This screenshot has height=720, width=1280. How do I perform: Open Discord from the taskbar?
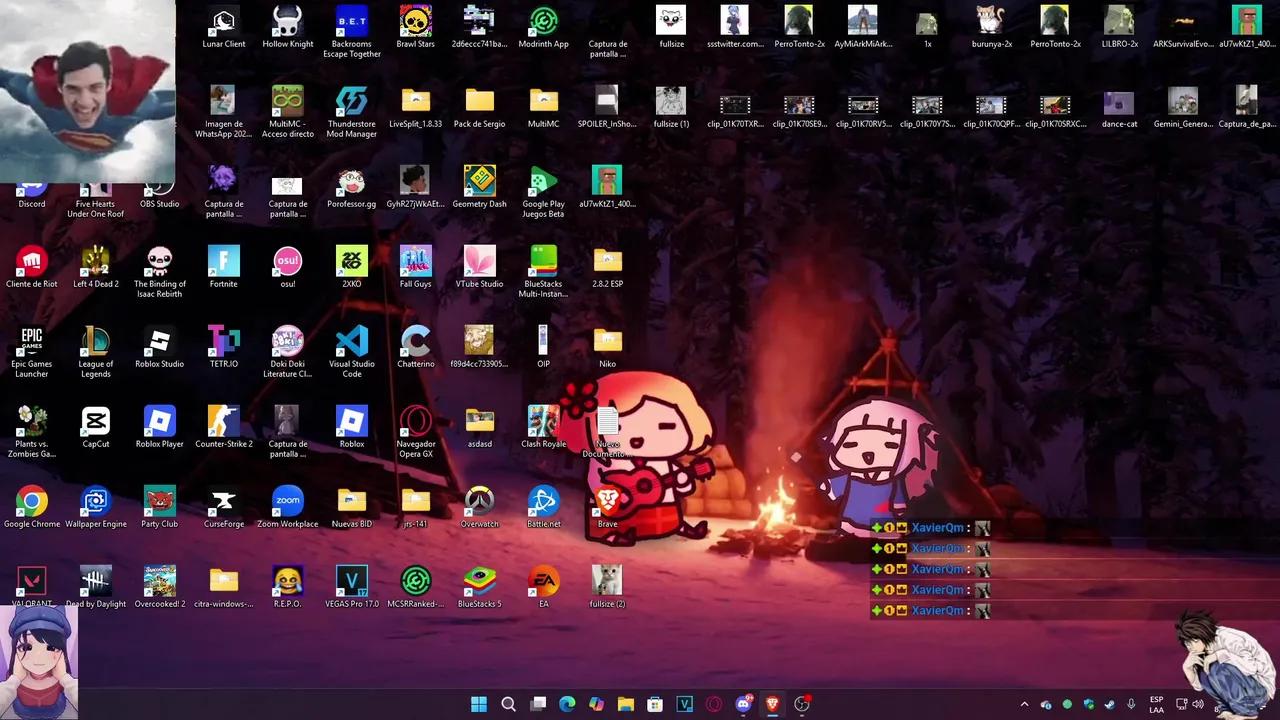(x=744, y=704)
